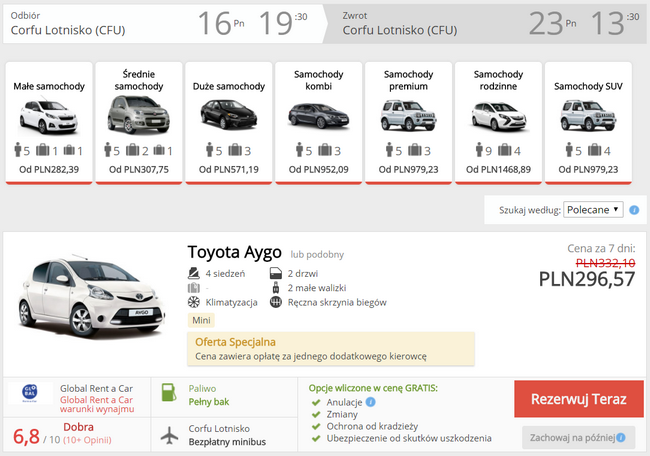Click the seat icon beside 4 siedzeń
This screenshot has height=456, width=650.
point(194,273)
